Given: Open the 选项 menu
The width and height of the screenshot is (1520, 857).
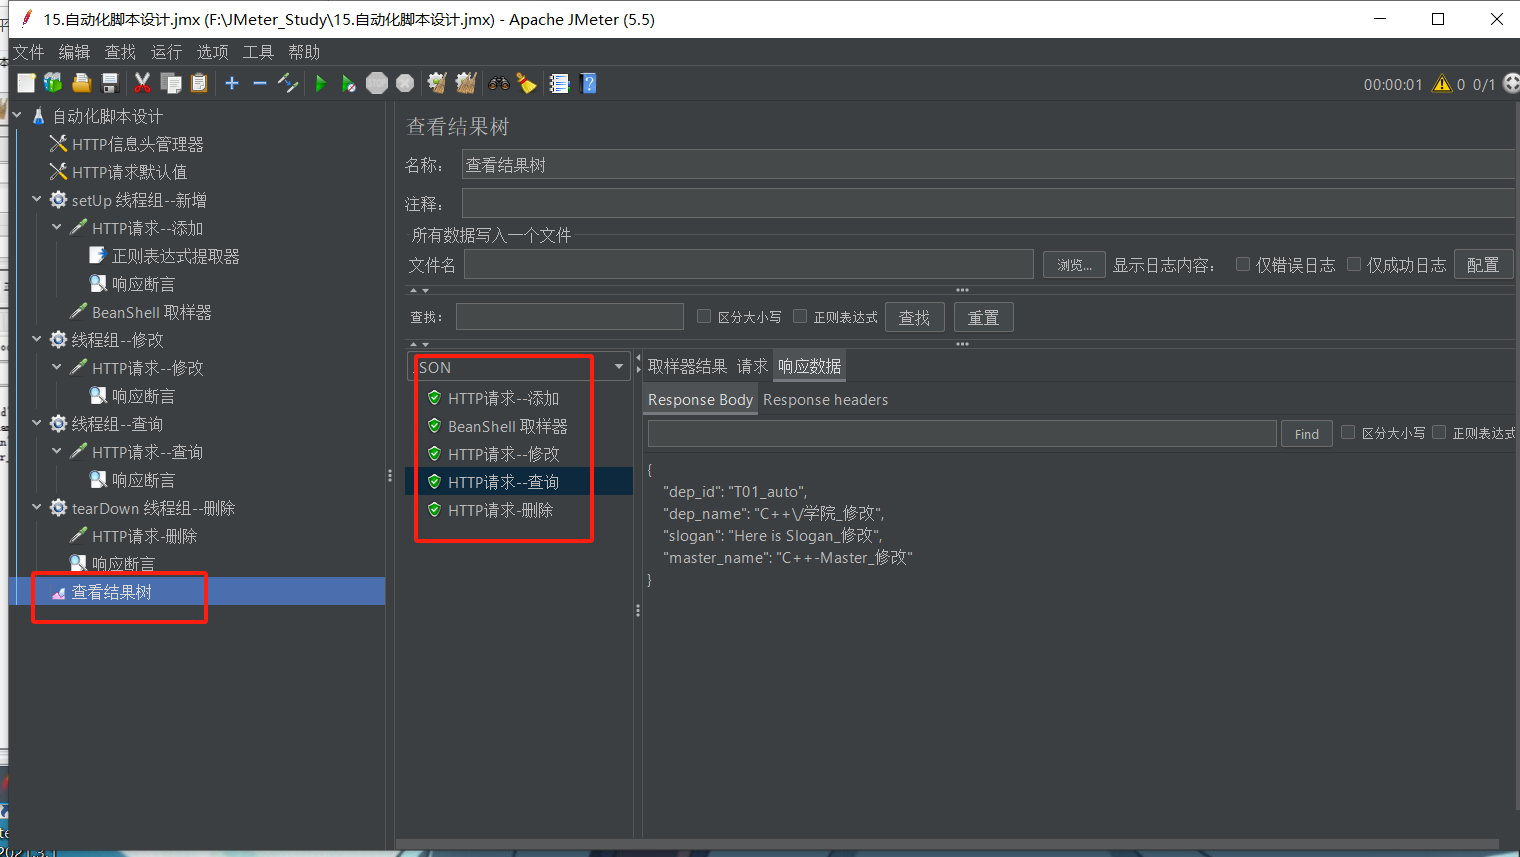Looking at the screenshot, I should [212, 52].
